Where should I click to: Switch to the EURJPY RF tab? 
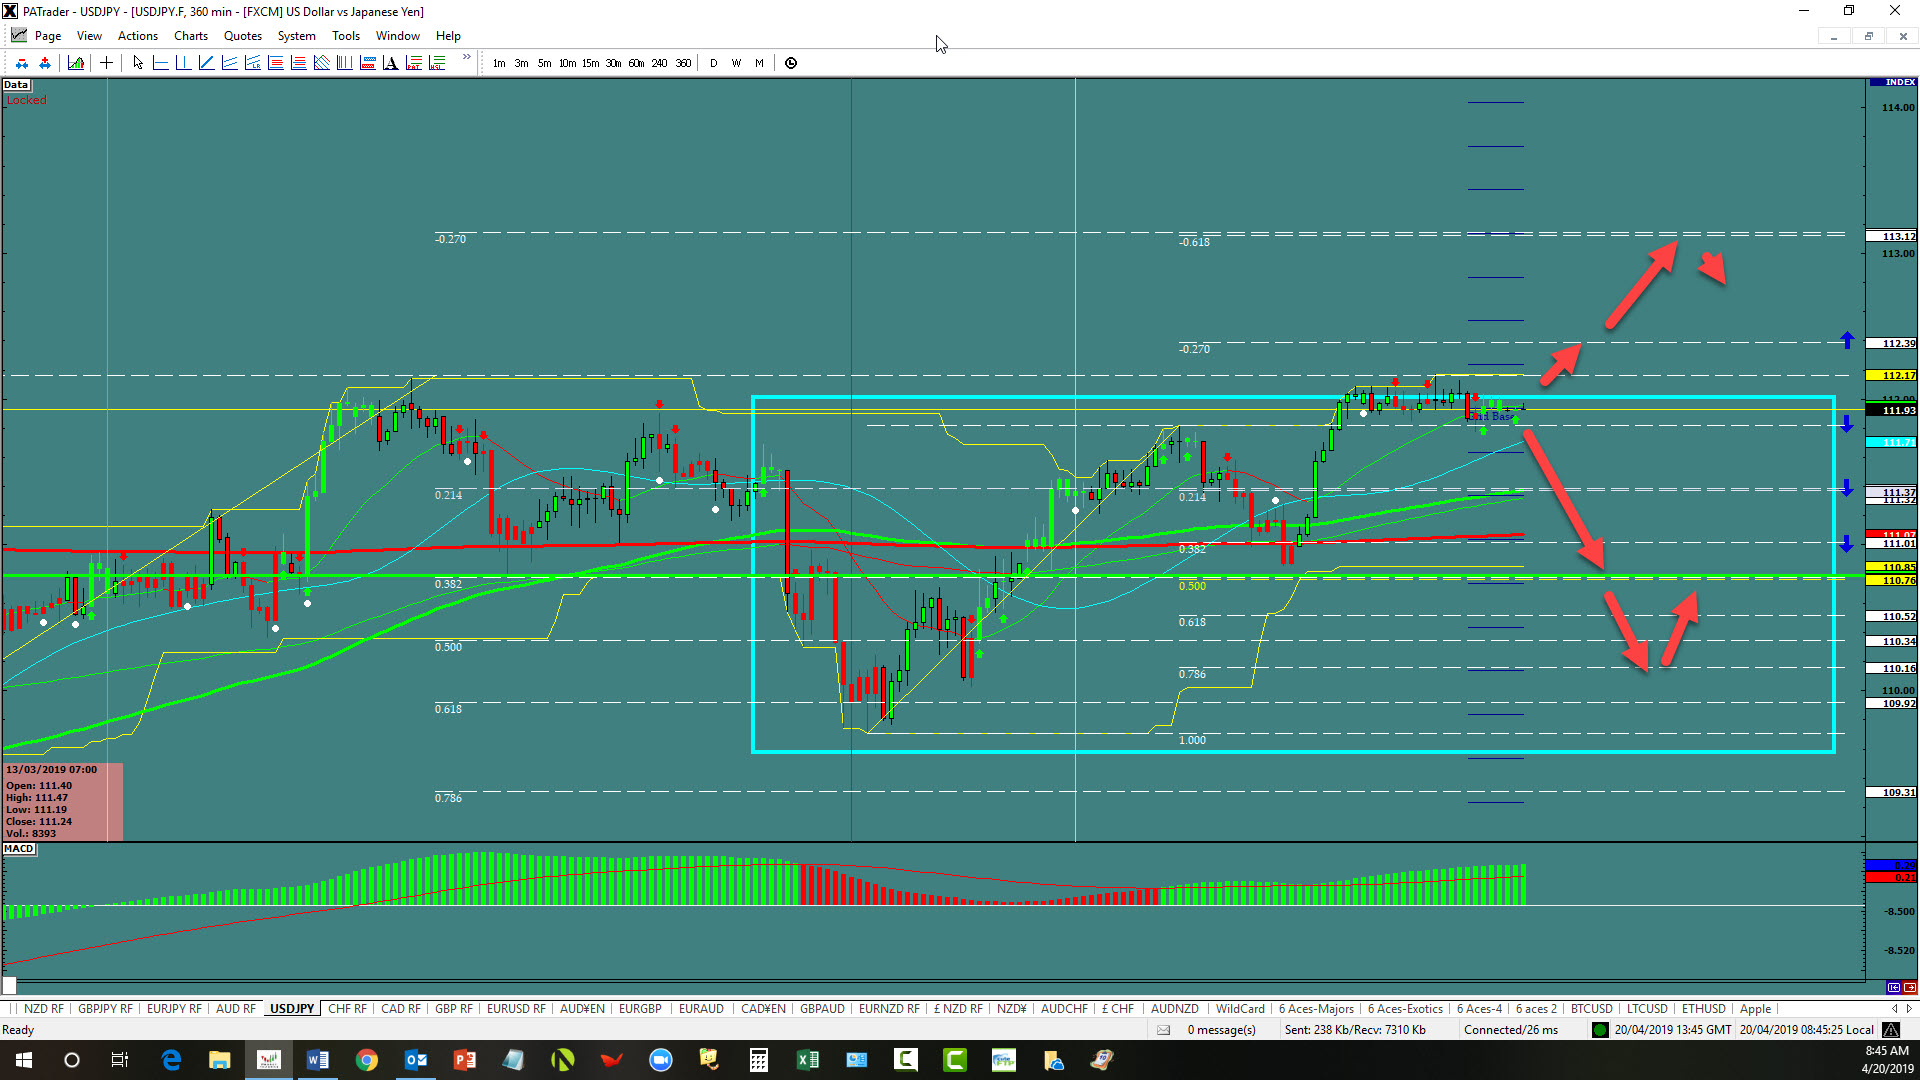coord(174,1009)
